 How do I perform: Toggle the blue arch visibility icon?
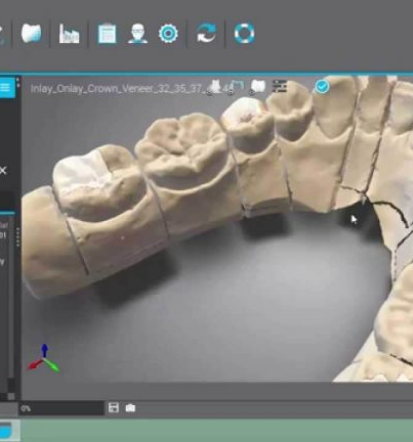[237, 87]
